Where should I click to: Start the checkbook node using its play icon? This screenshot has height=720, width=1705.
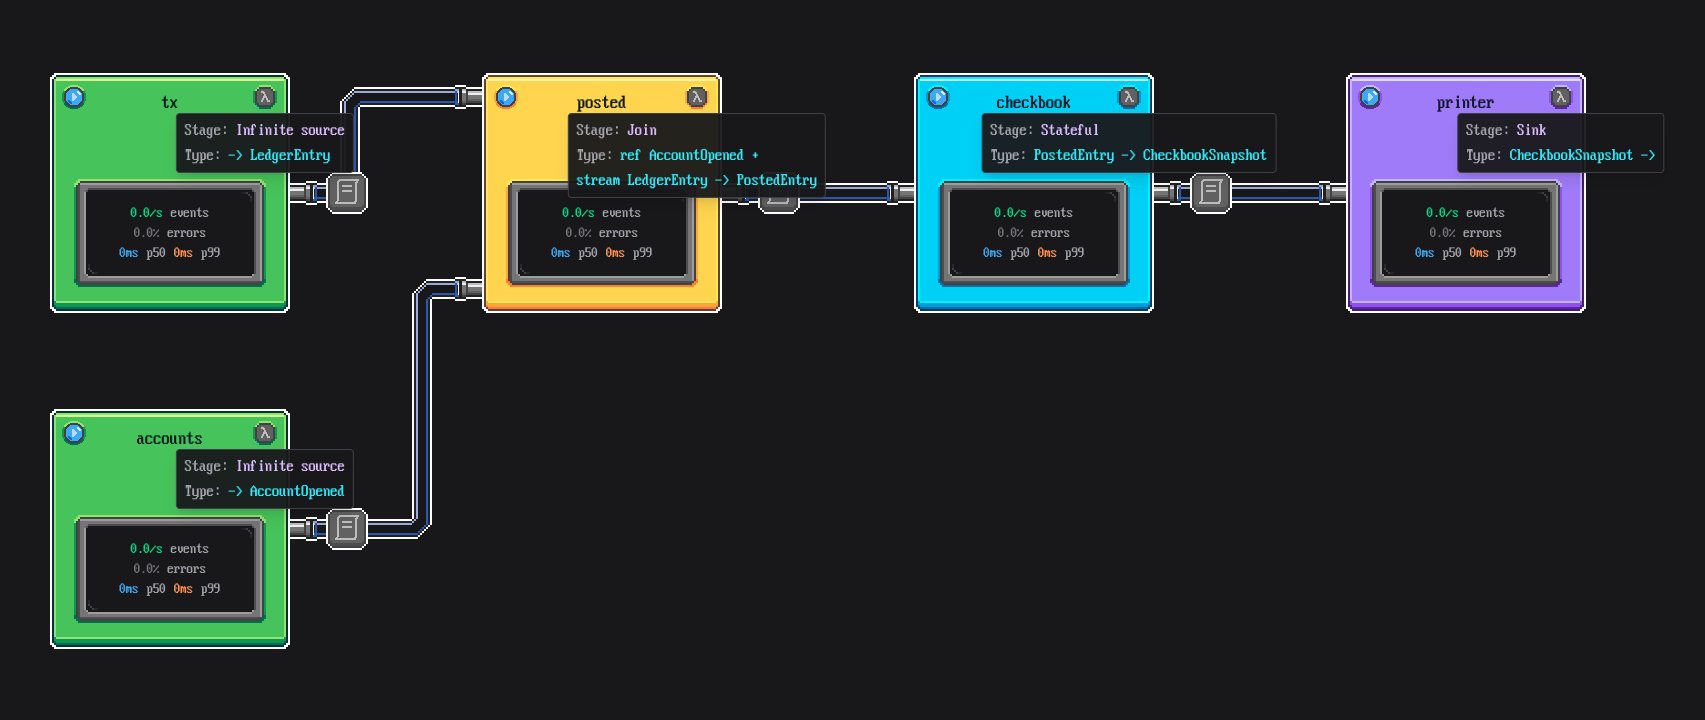(x=938, y=97)
